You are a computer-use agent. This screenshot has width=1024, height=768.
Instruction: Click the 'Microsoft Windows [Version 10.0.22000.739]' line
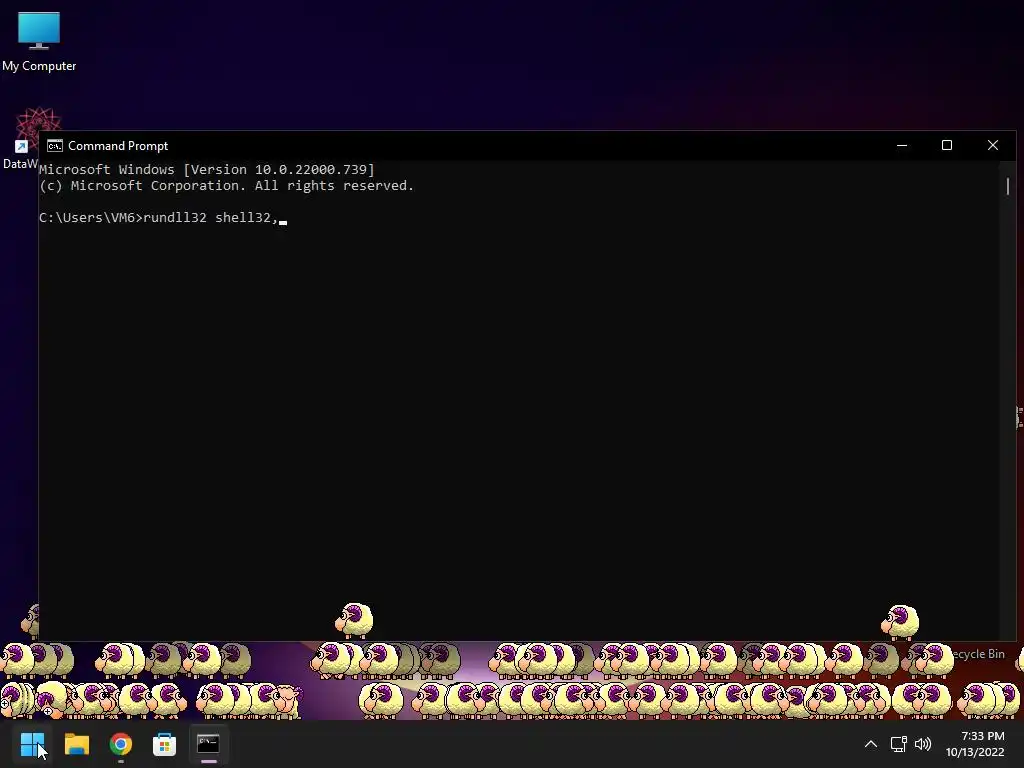(207, 170)
